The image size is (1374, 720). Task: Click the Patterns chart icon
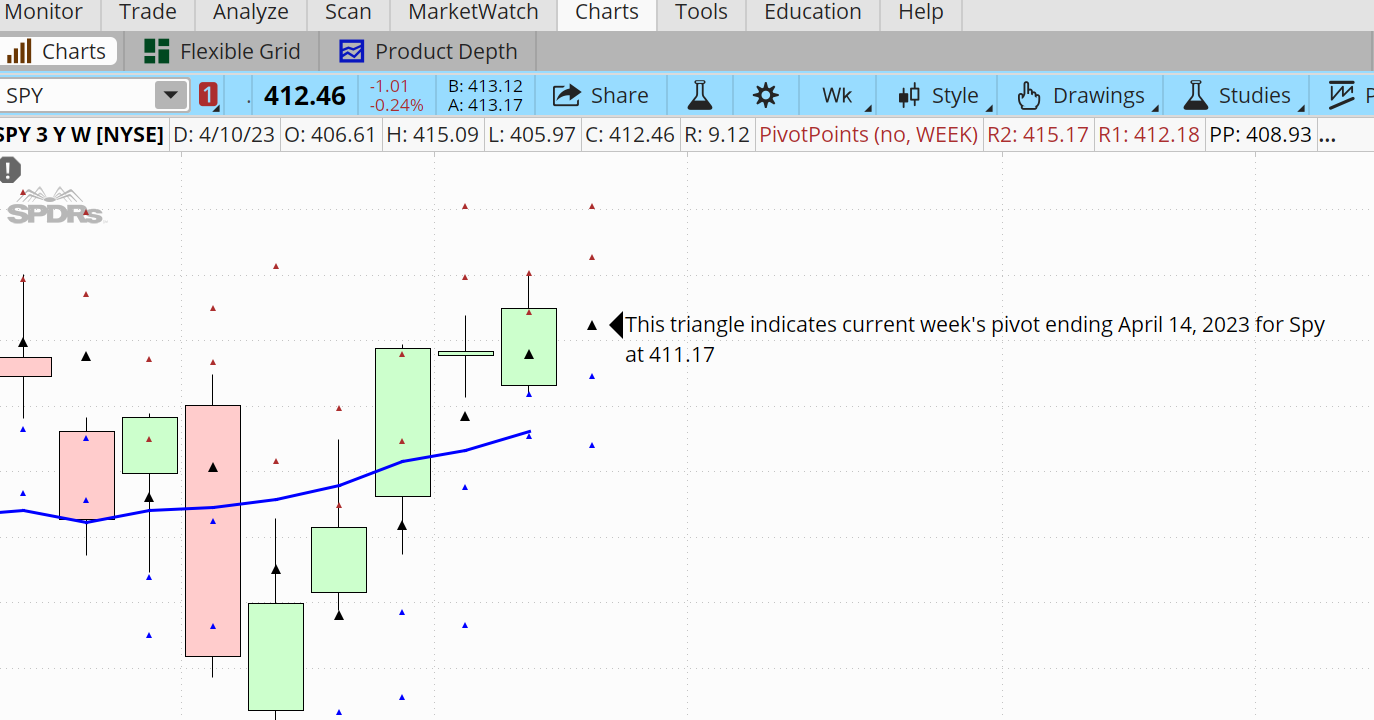pos(1342,95)
